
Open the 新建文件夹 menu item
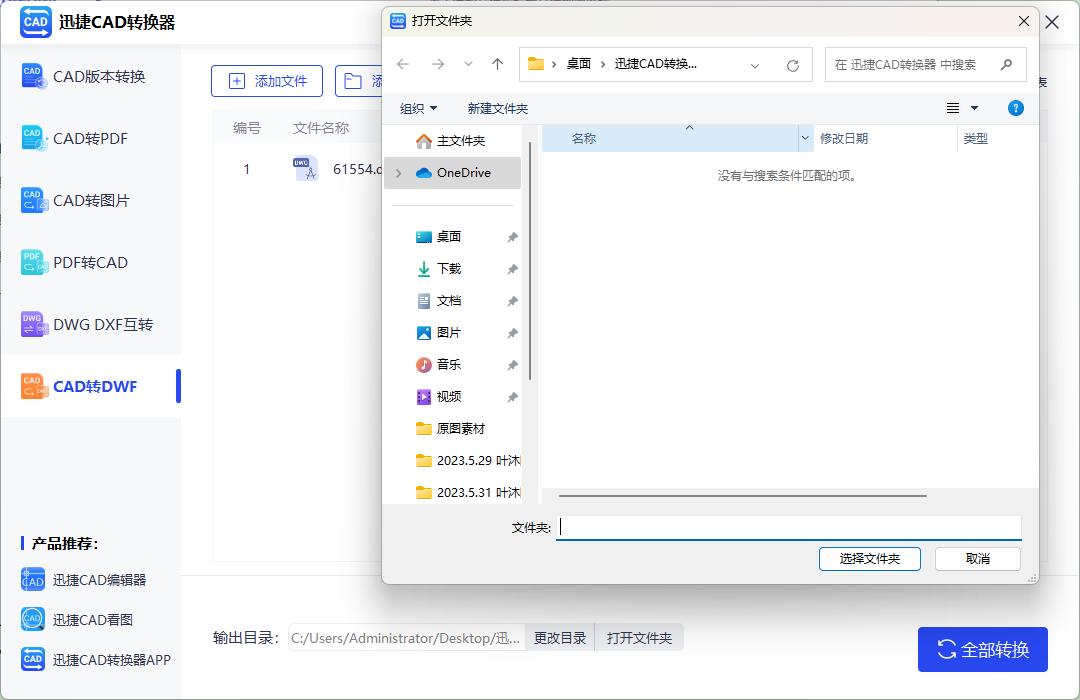[498, 108]
